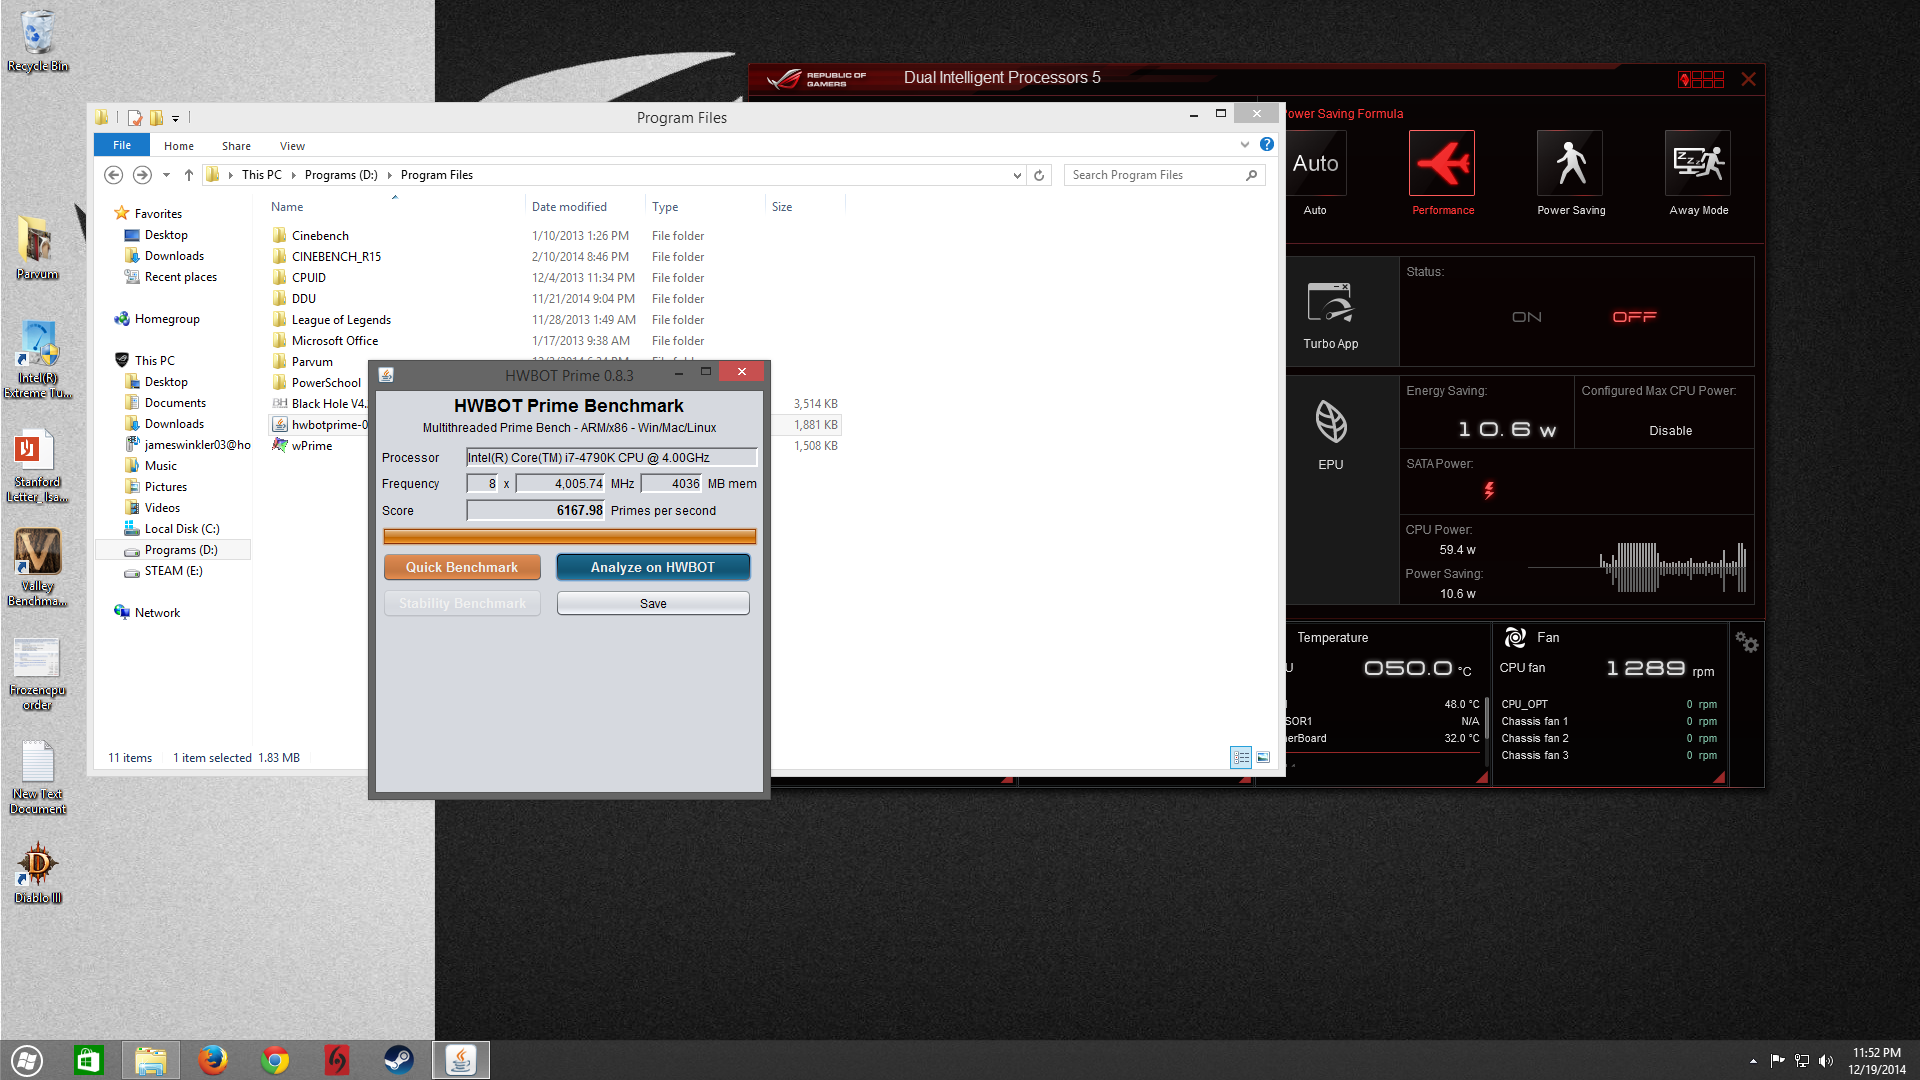Open recent locations dropdown arrow in Explorer
The height and width of the screenshot is (1080, 1920).
(x=166, y=175)
